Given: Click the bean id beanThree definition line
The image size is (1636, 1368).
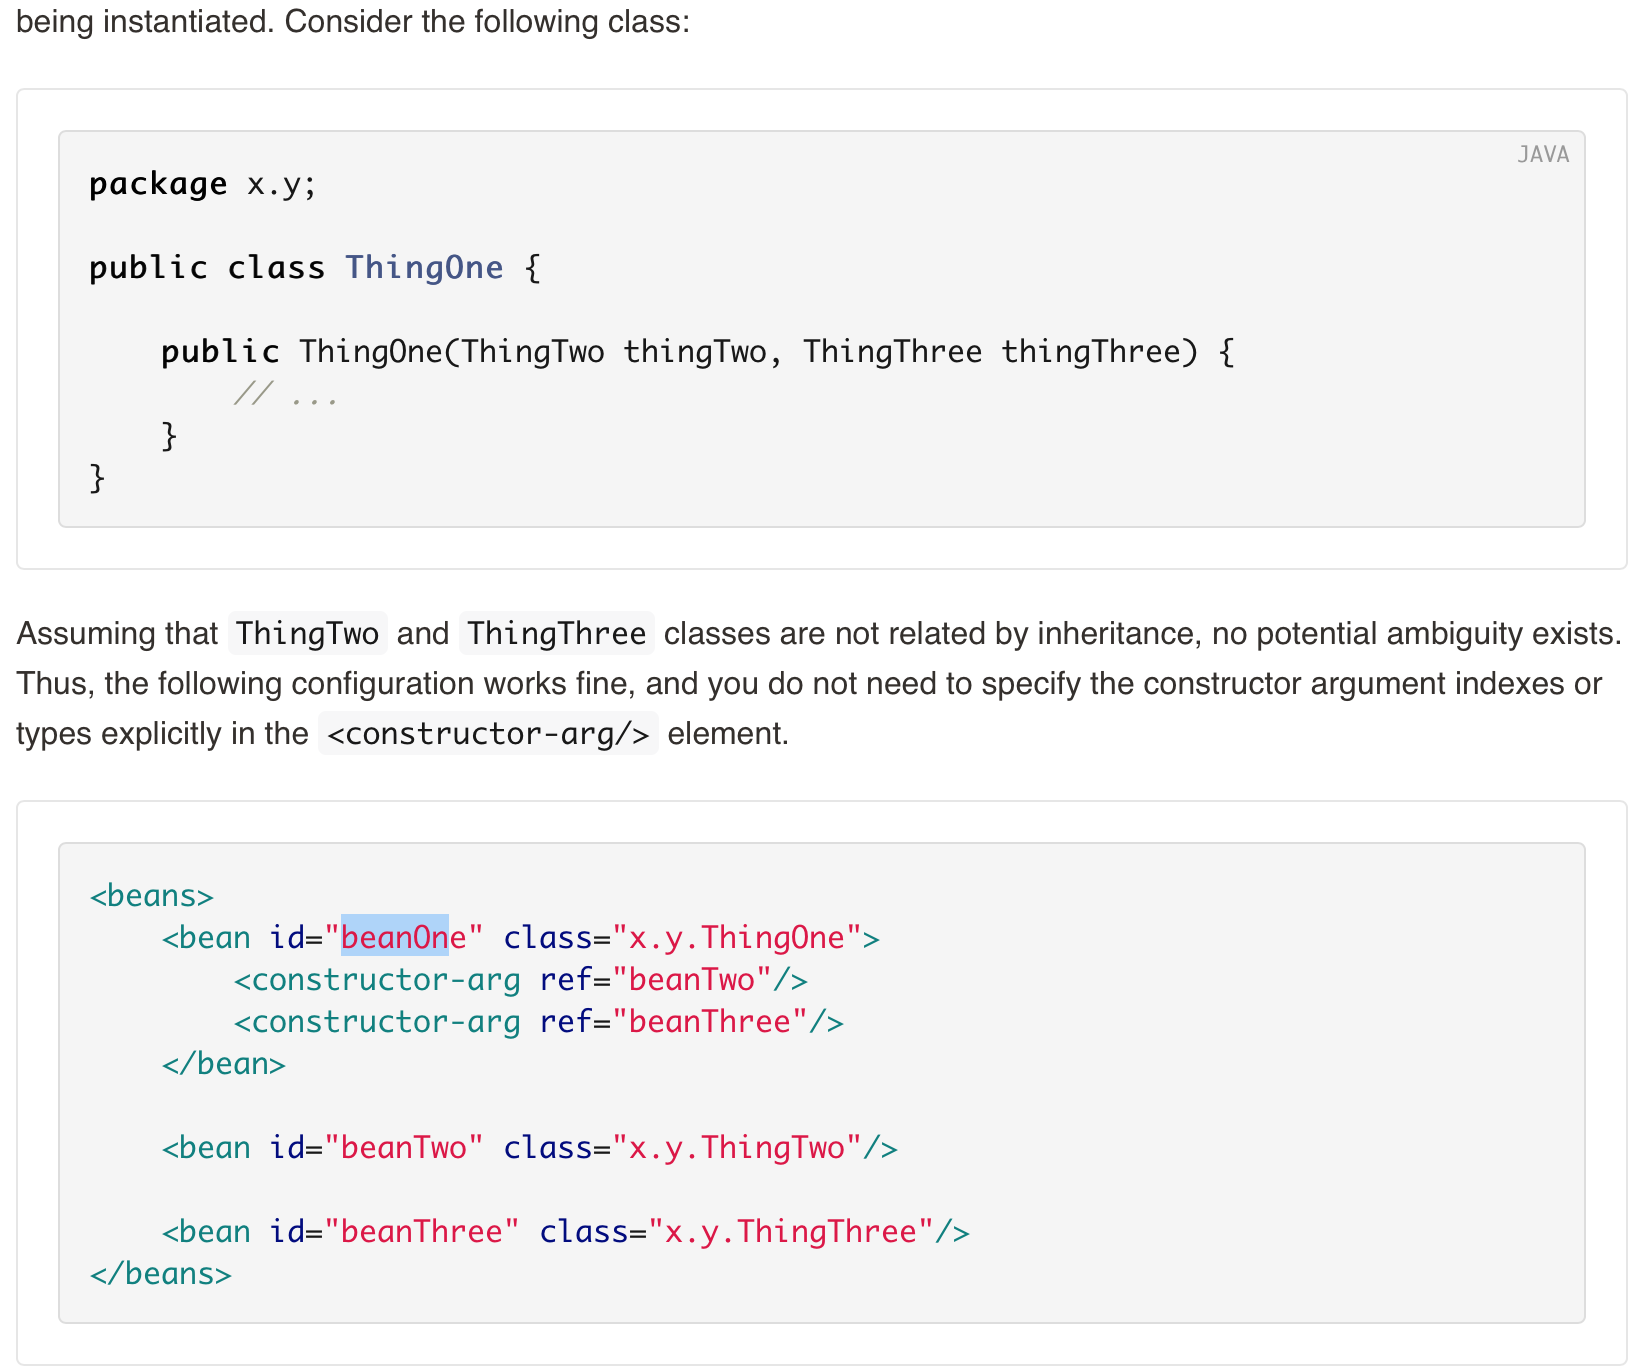Looking at the screenshot, I should pos(565,1232).
